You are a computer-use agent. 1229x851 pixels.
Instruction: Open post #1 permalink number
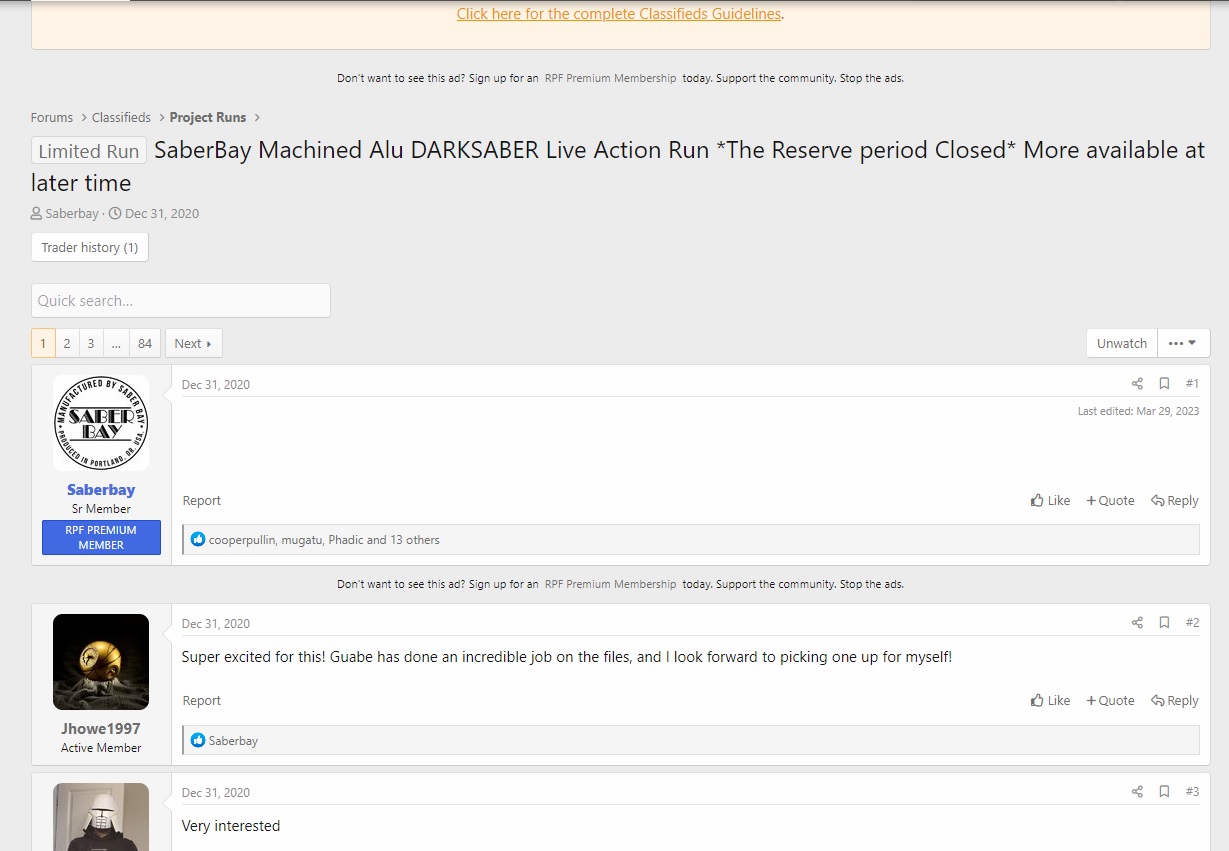pyautogui.click(x=1192, y=384)
